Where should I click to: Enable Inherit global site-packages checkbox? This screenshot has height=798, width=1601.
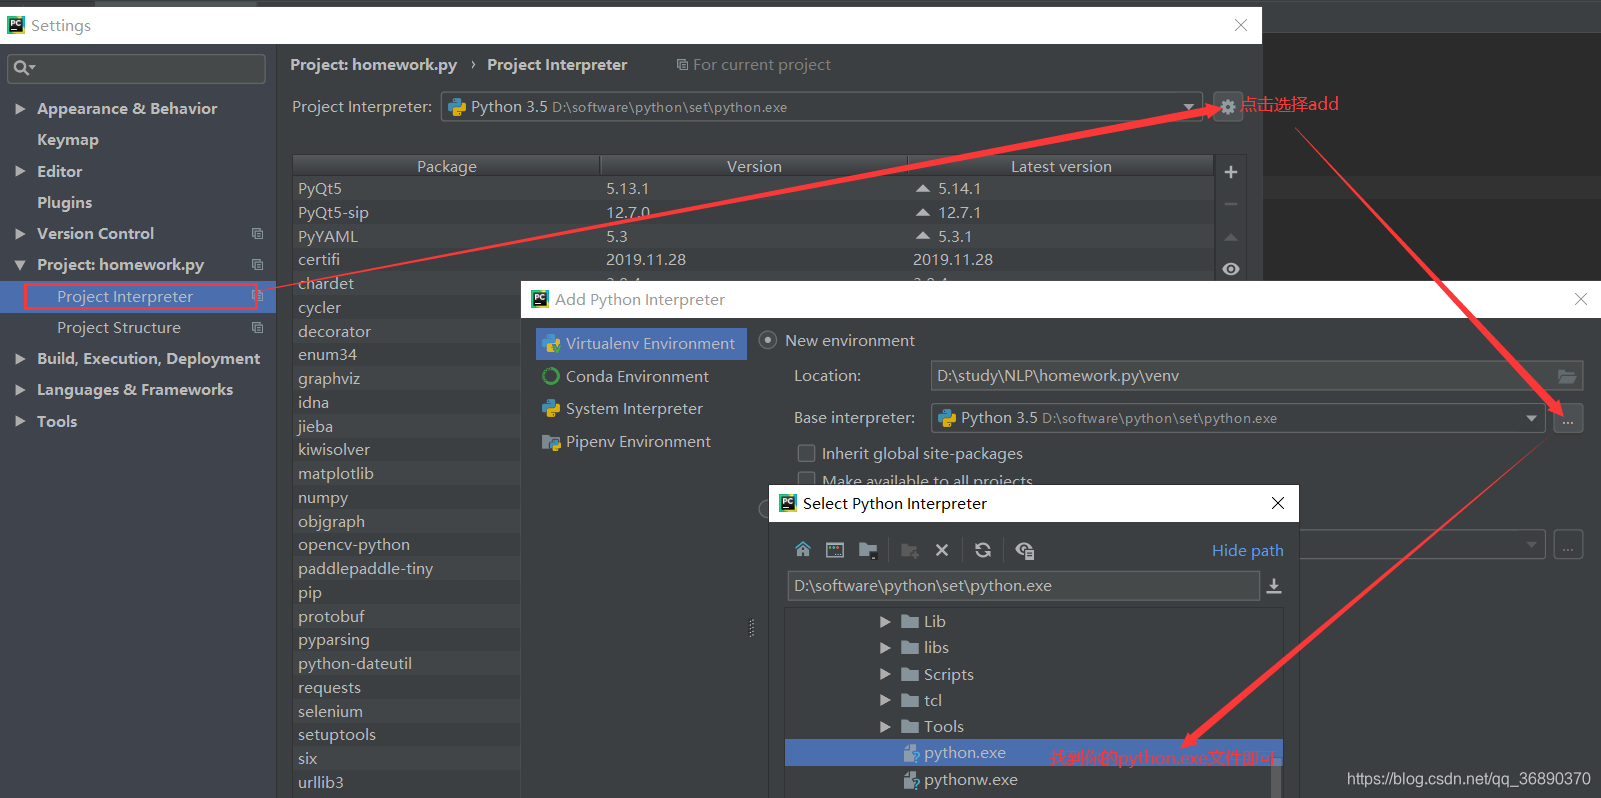tap(806, 453)
